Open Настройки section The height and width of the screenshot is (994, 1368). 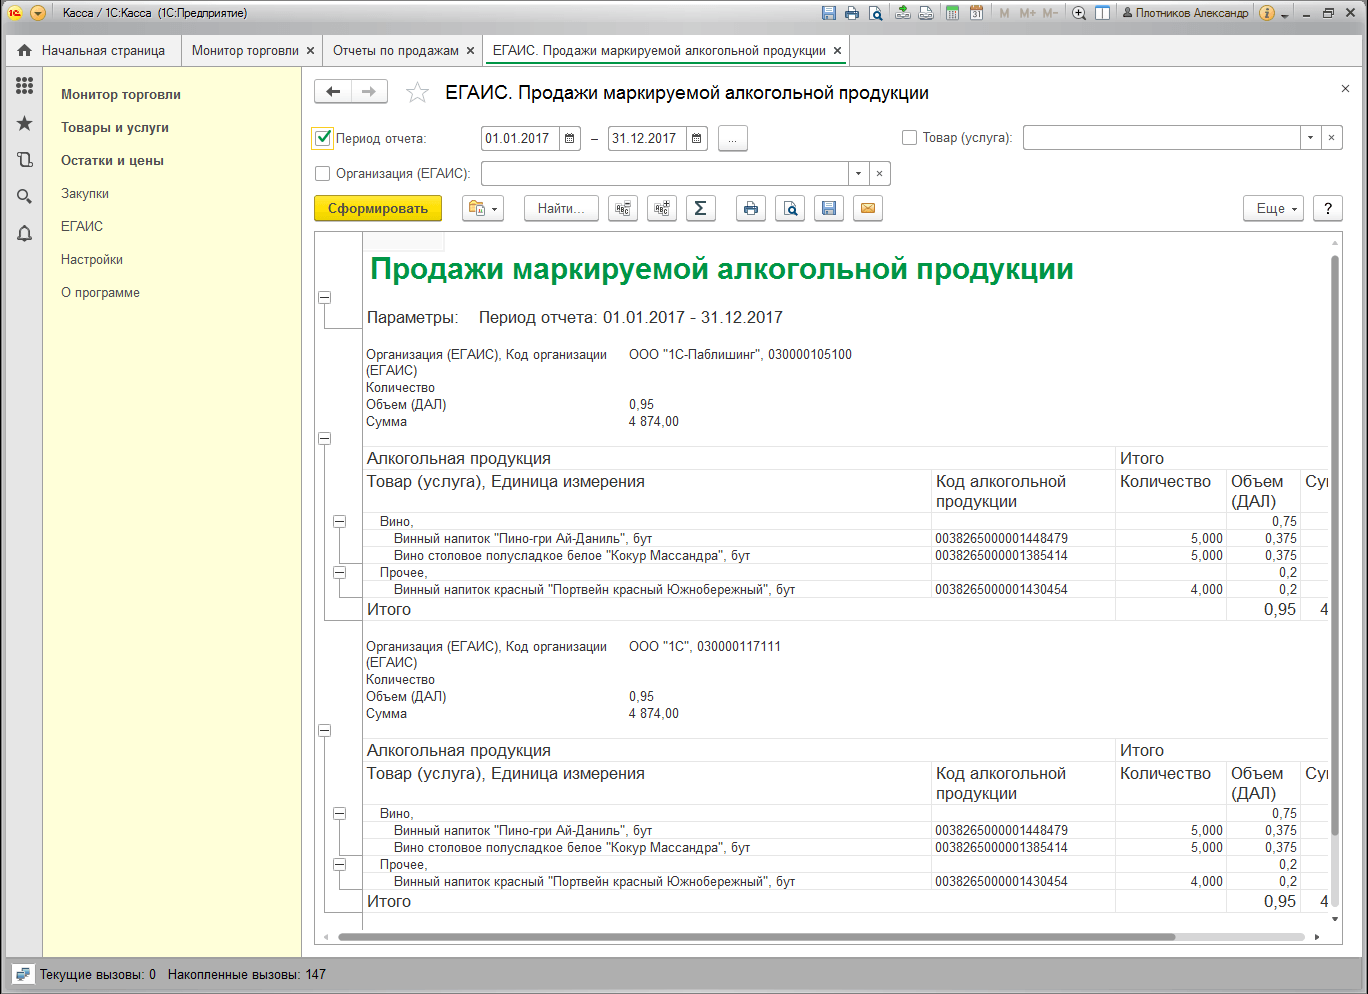(x=92, y=259)
